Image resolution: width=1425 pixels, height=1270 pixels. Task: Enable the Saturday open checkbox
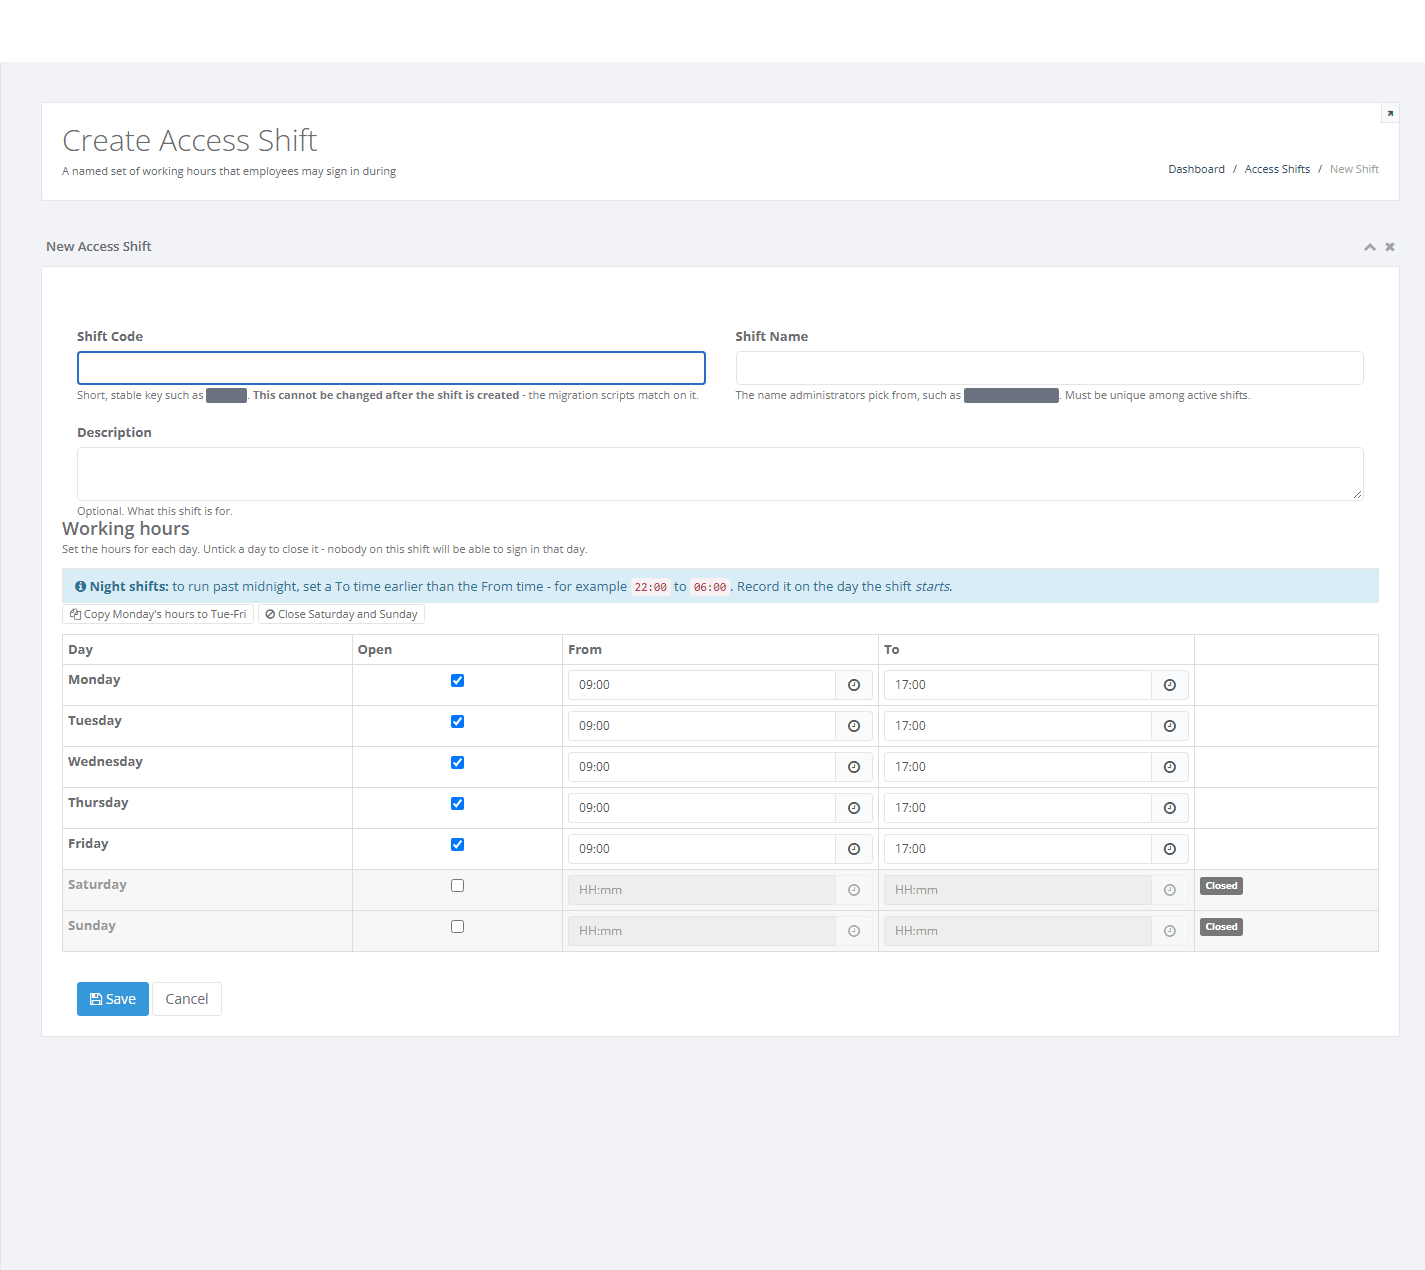click(x=457, y=886)
